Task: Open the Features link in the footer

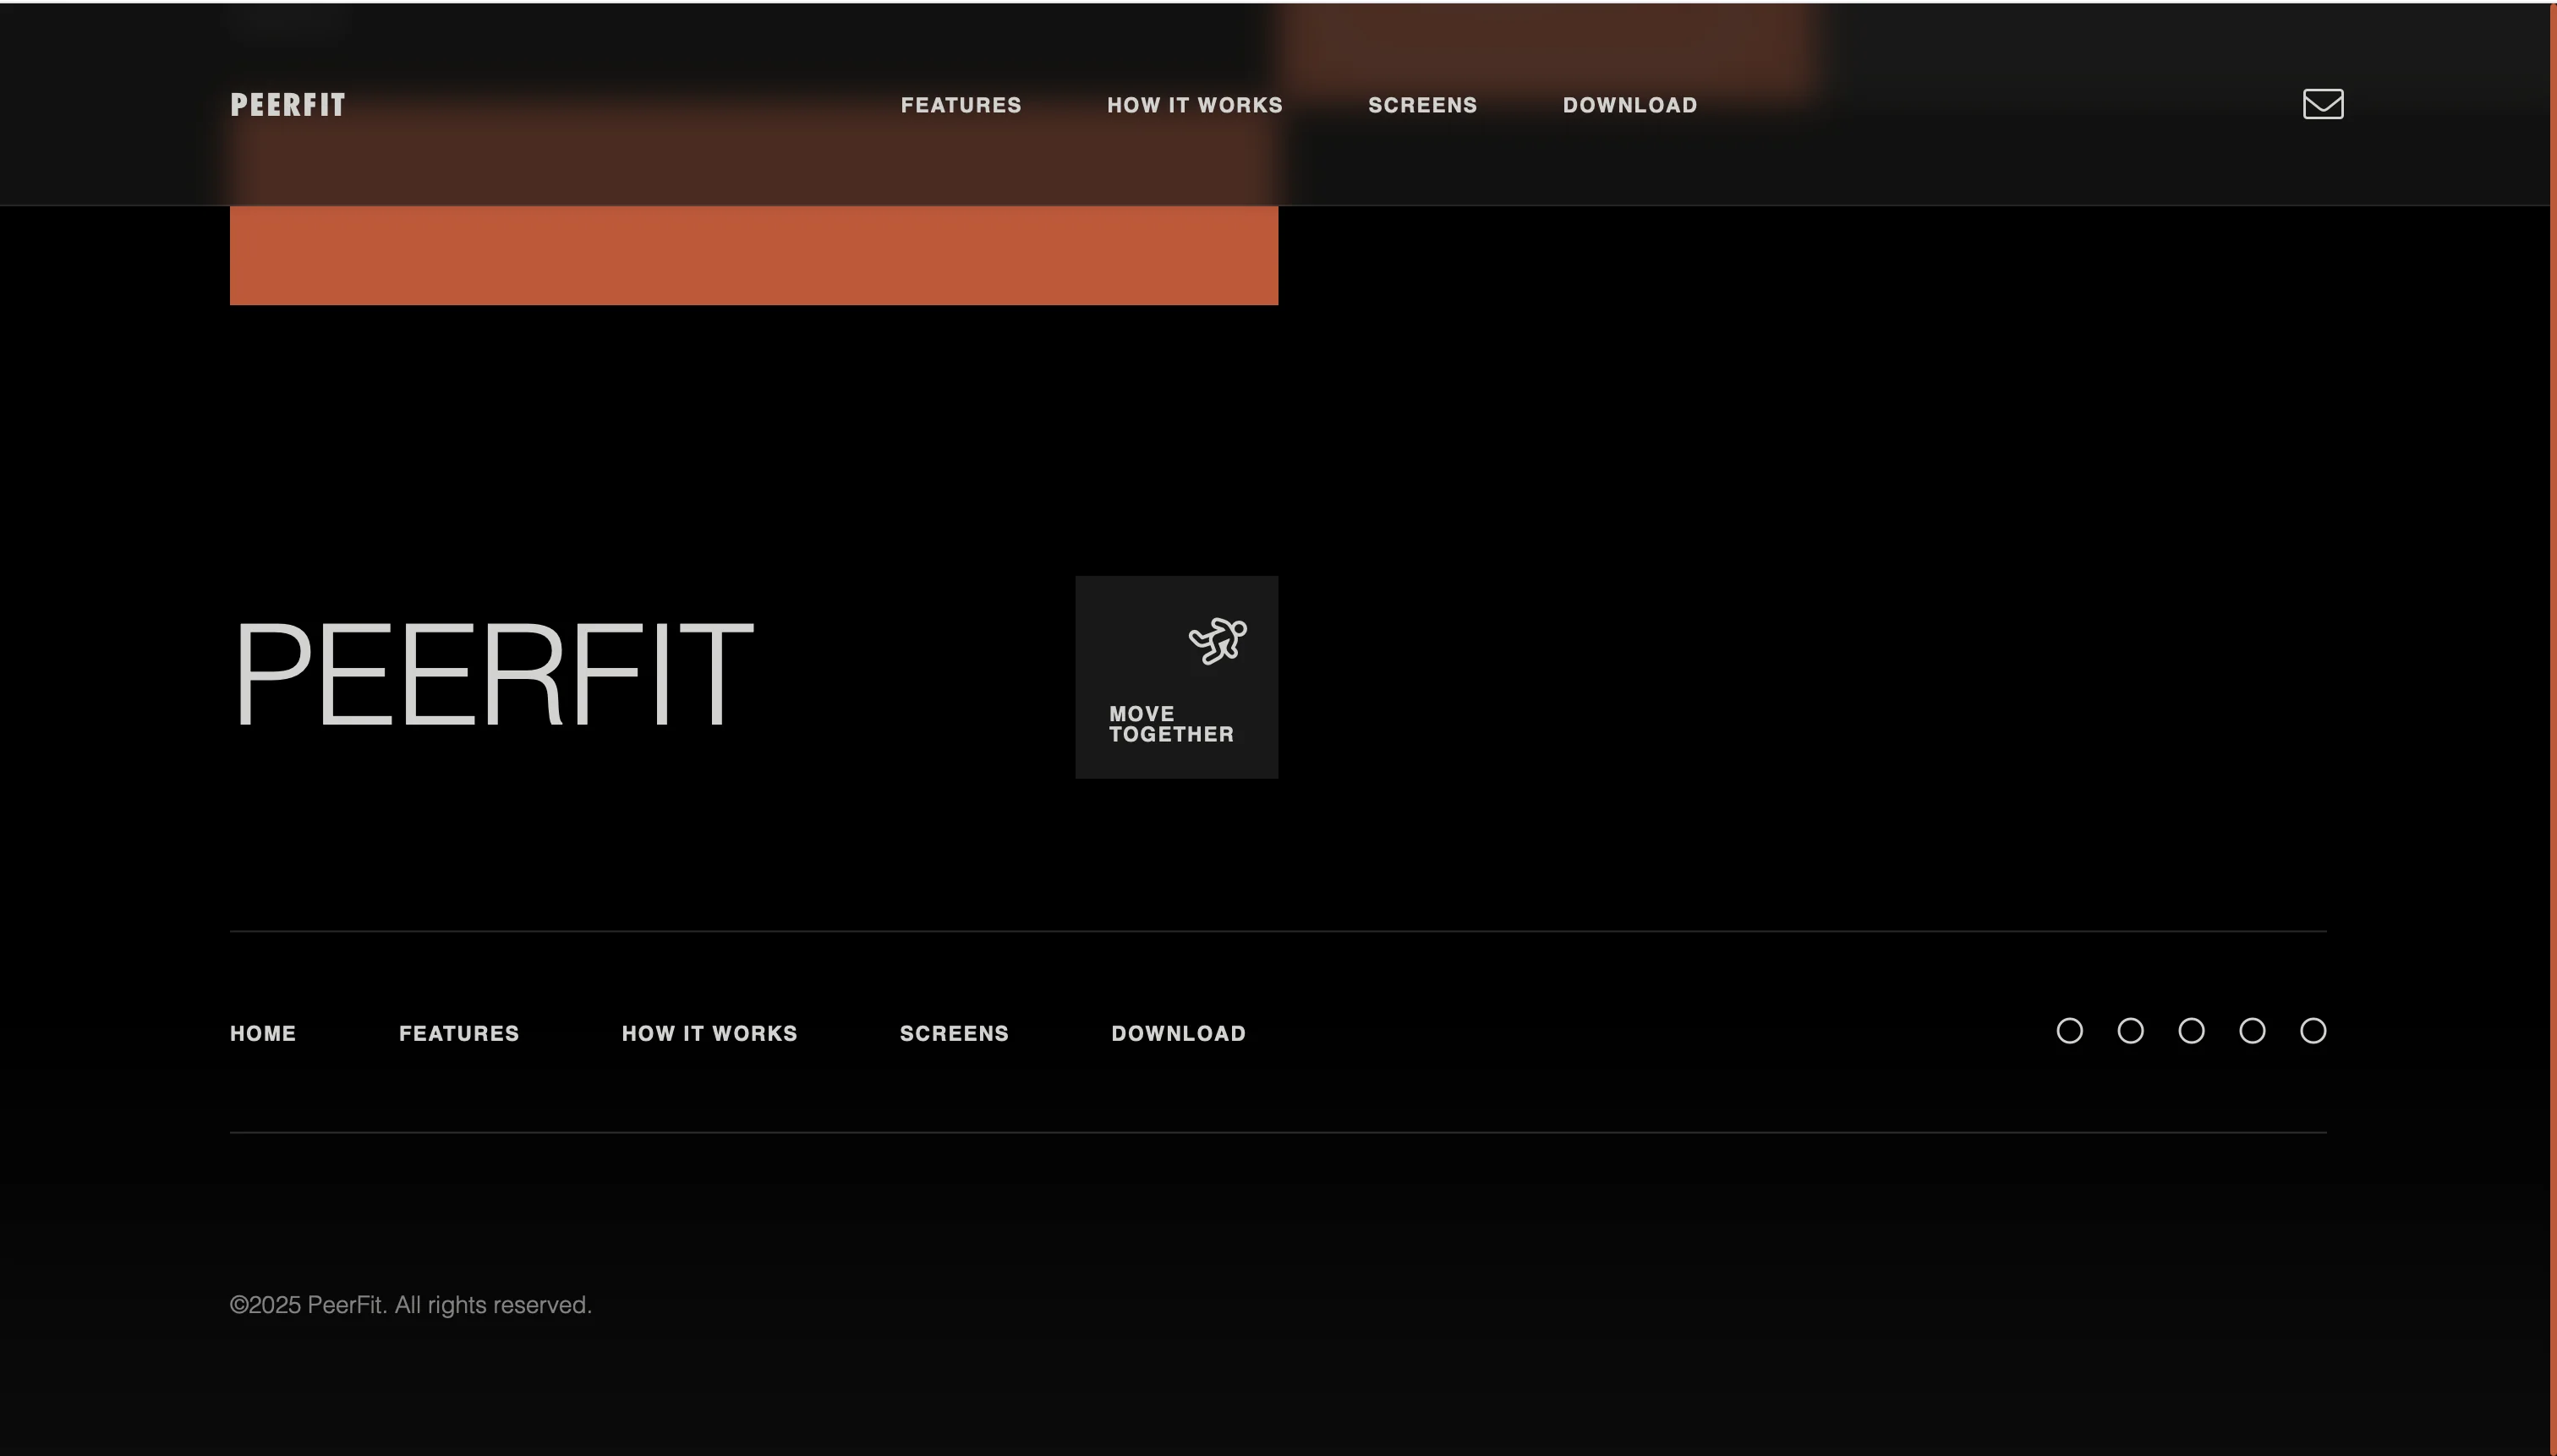Action: 459,1033
